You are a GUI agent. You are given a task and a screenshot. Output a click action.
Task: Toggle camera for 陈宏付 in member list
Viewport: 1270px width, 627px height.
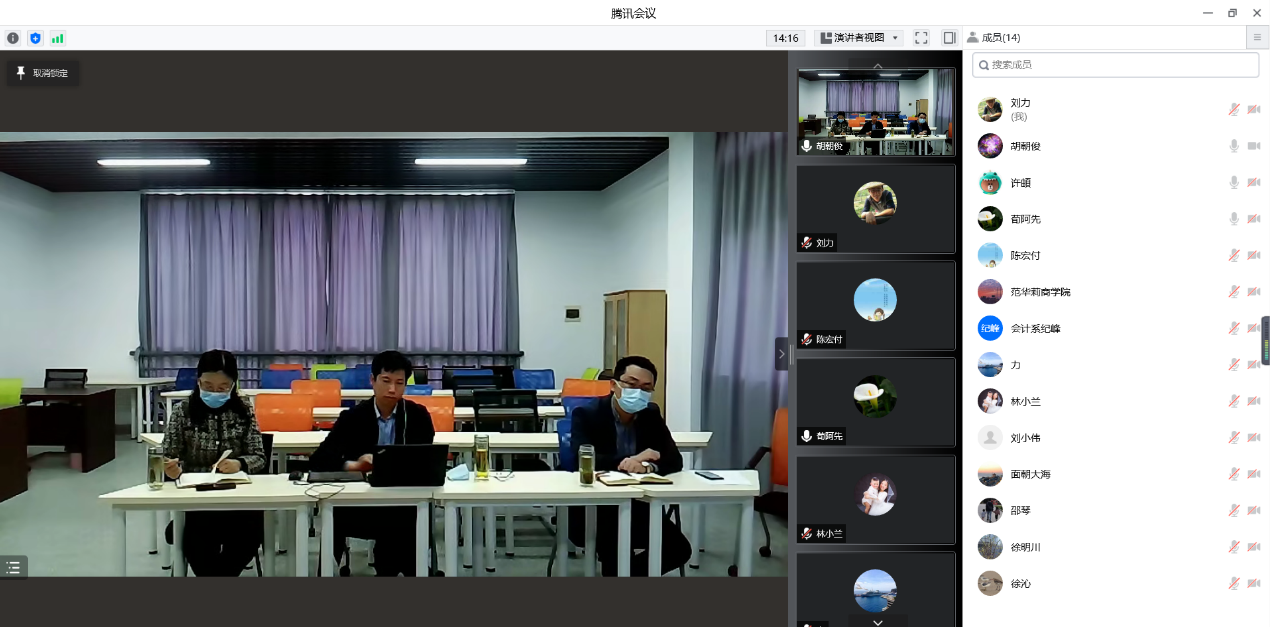[1253, 256]
